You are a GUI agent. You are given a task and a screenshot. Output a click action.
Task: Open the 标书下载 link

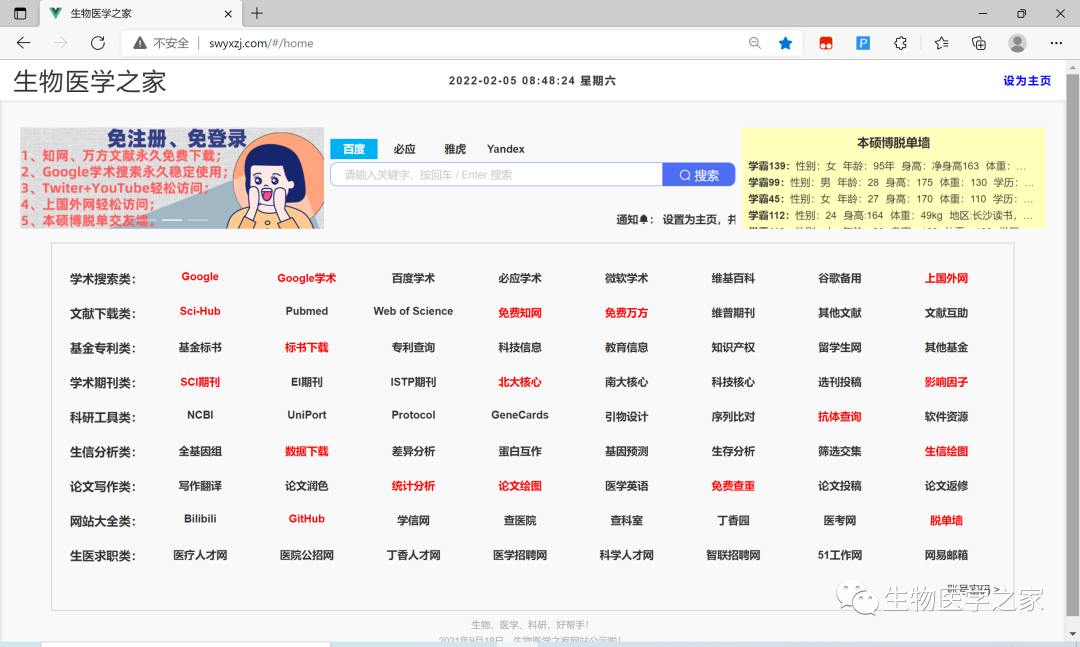pos(307,347)
